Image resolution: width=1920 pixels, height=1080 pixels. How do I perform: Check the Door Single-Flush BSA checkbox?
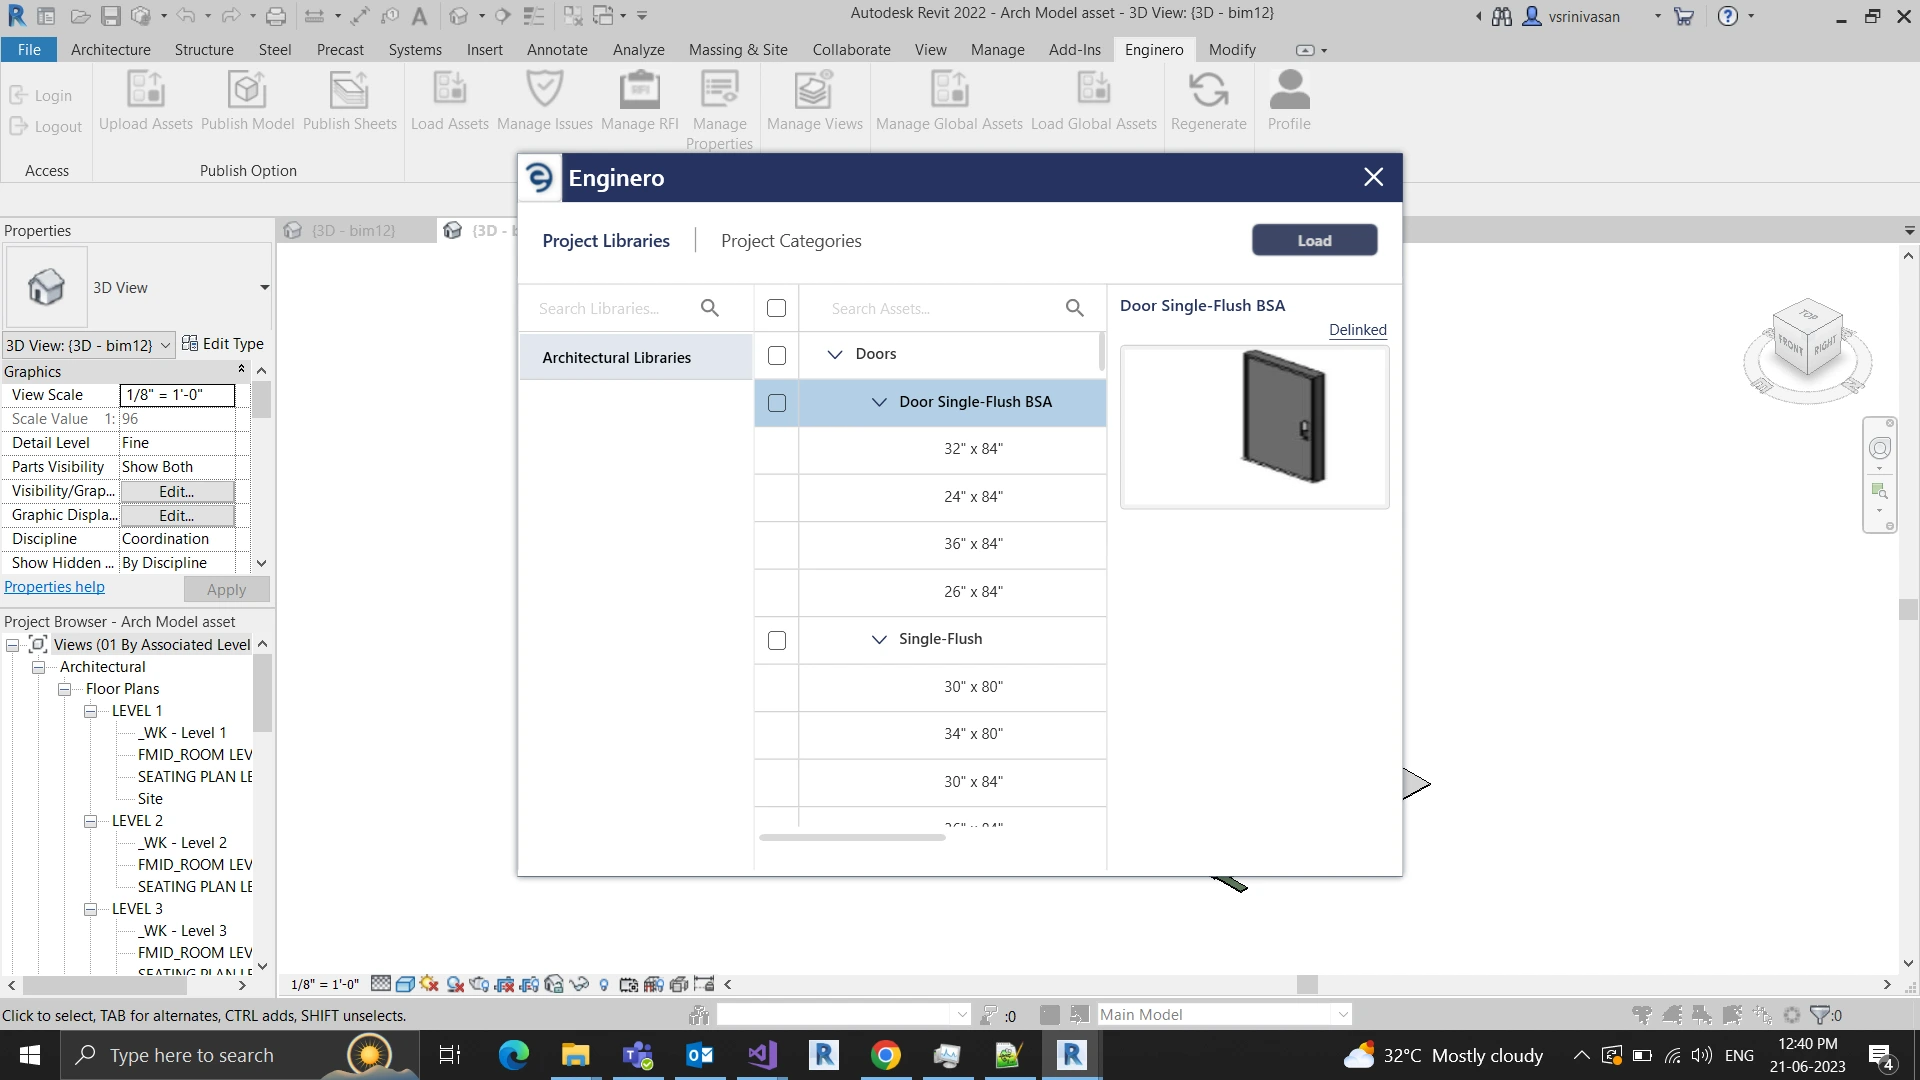[x=777, y=403]
